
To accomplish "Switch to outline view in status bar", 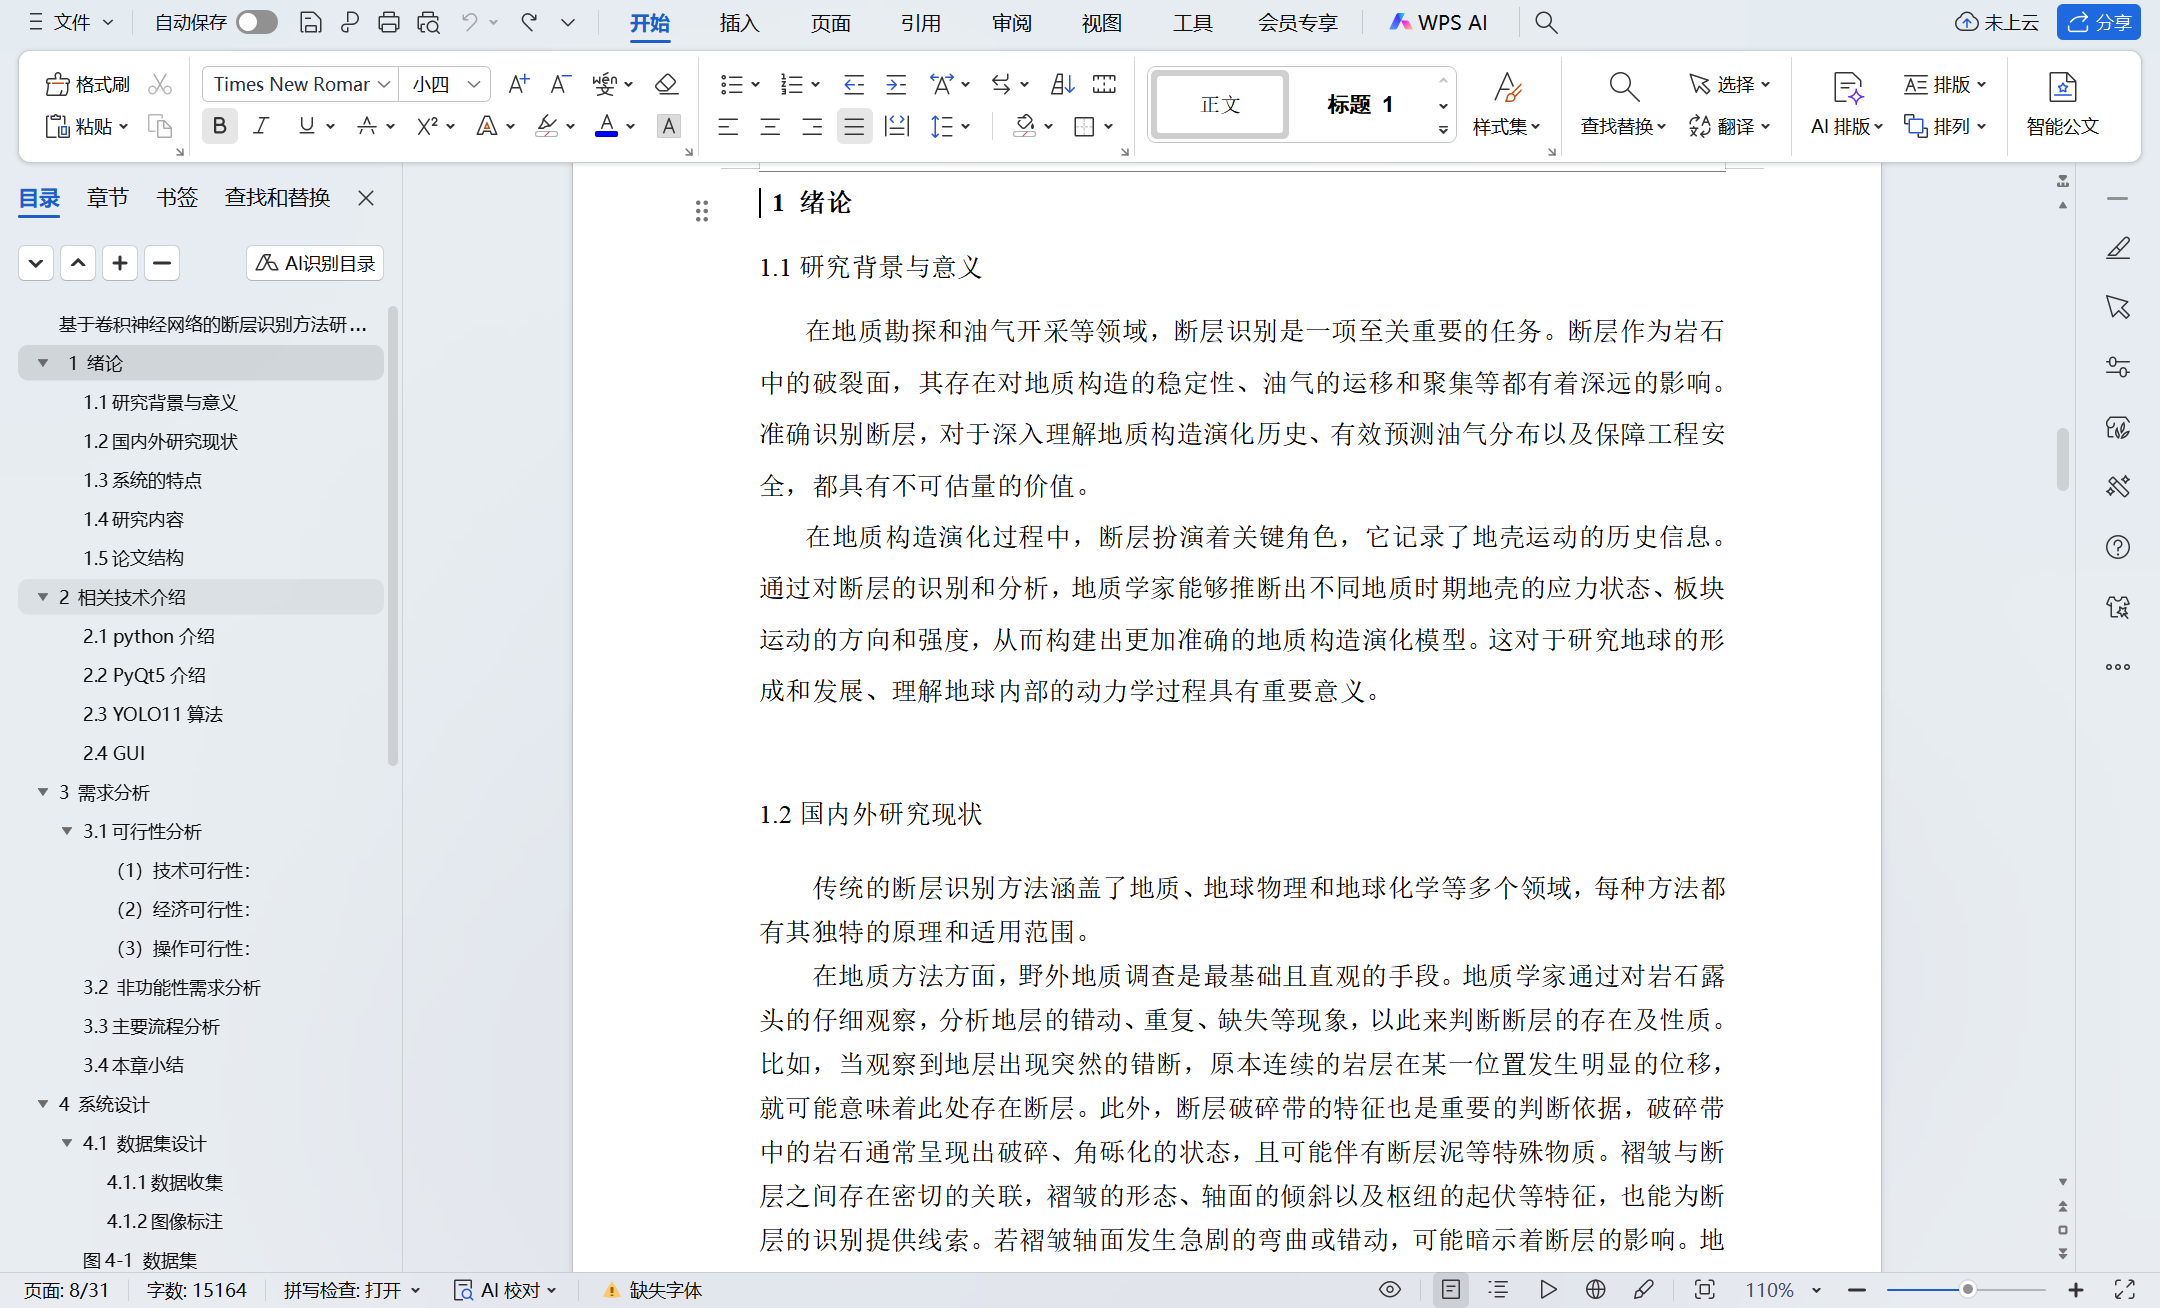I will [1498, 1290].
